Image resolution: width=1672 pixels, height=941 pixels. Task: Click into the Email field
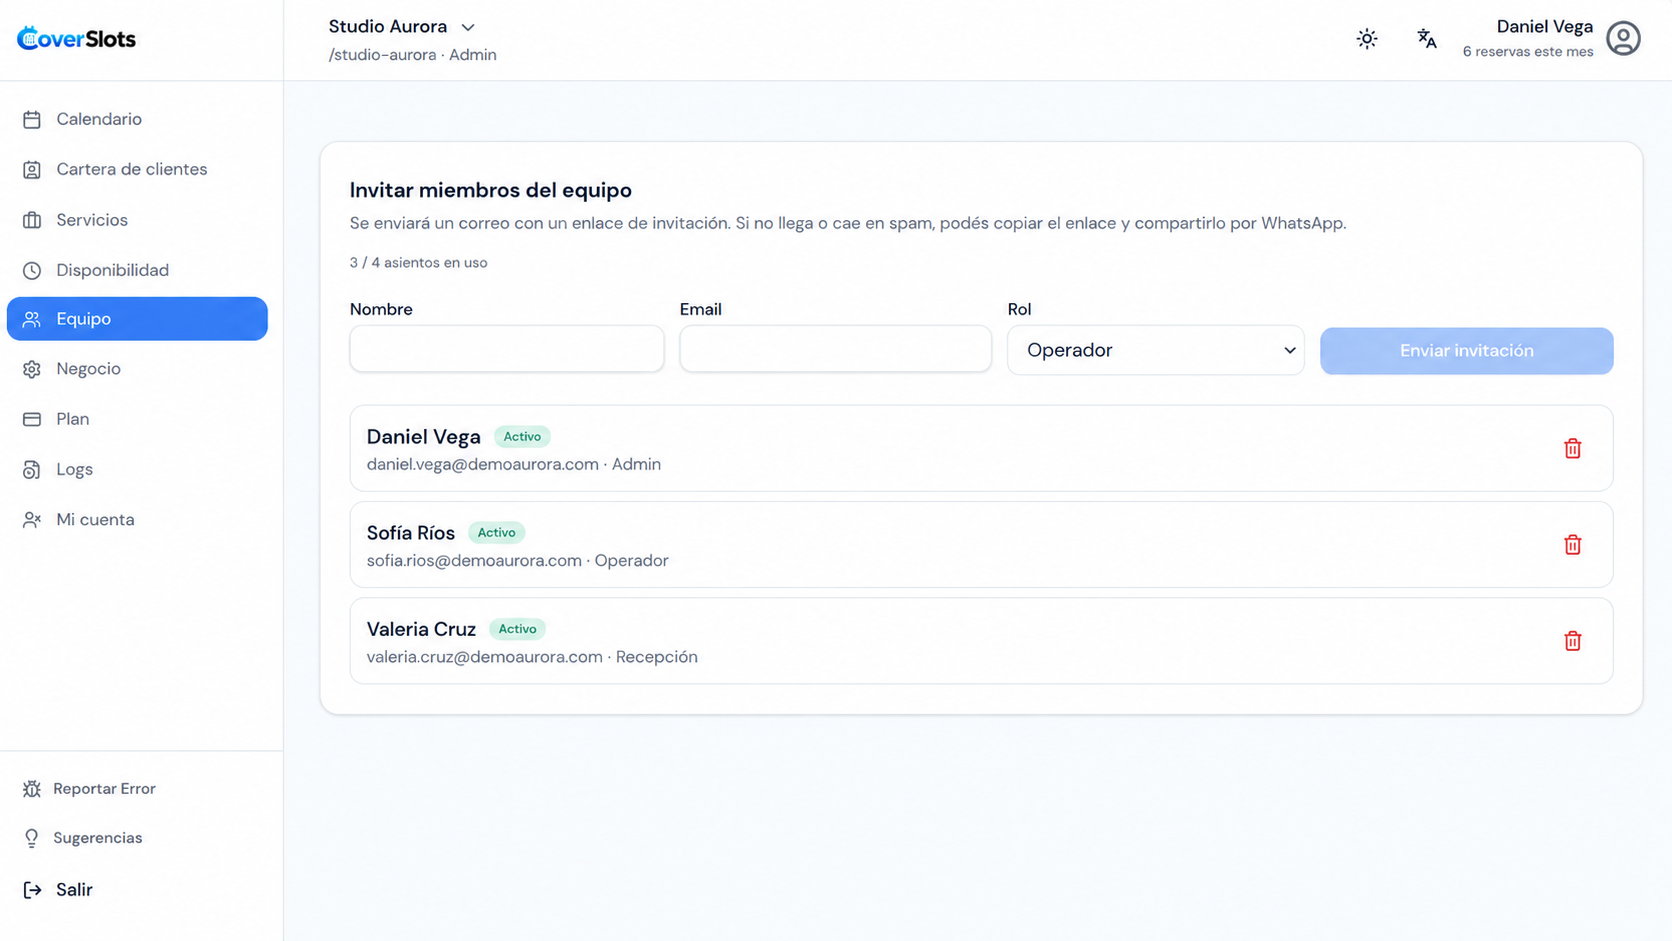point(835,348)
